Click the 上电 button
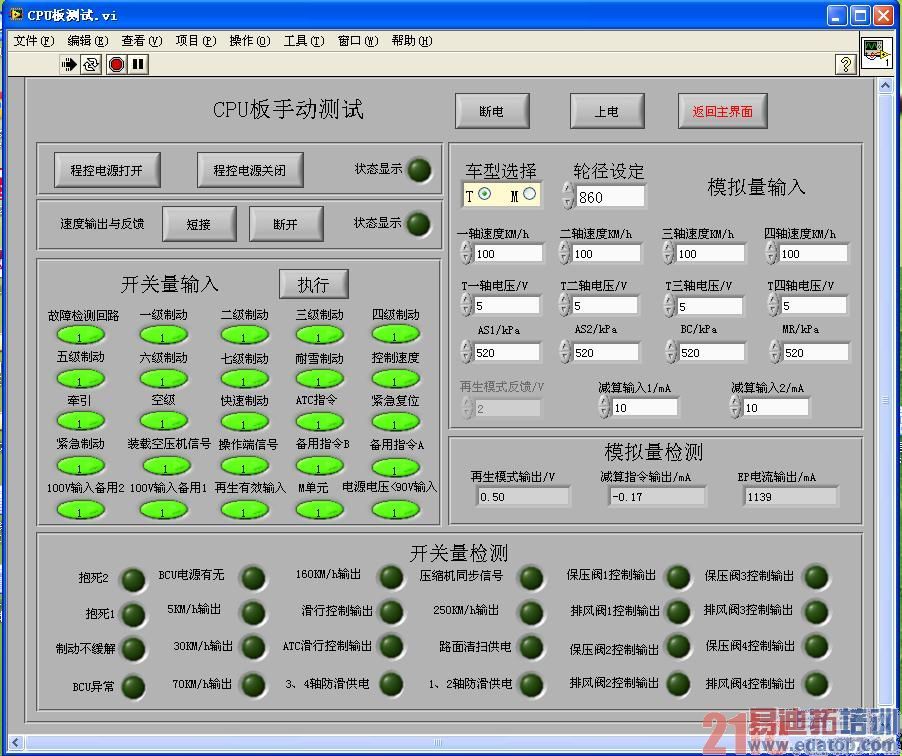902x756 pixels. pos(607,111)
